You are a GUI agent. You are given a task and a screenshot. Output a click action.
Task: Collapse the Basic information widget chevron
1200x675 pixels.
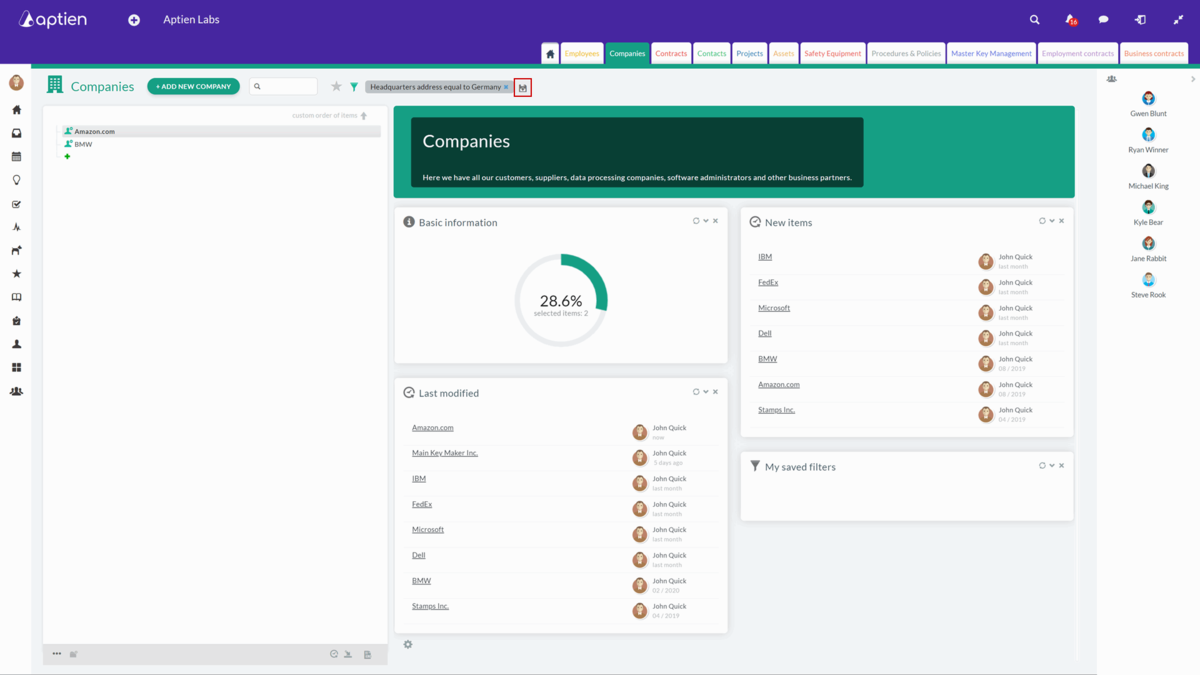point(706,221)
